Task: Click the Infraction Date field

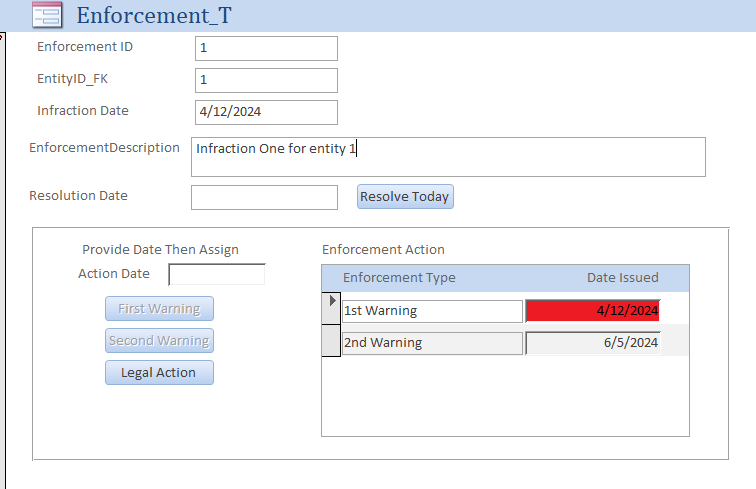Action: pos(266,112)
